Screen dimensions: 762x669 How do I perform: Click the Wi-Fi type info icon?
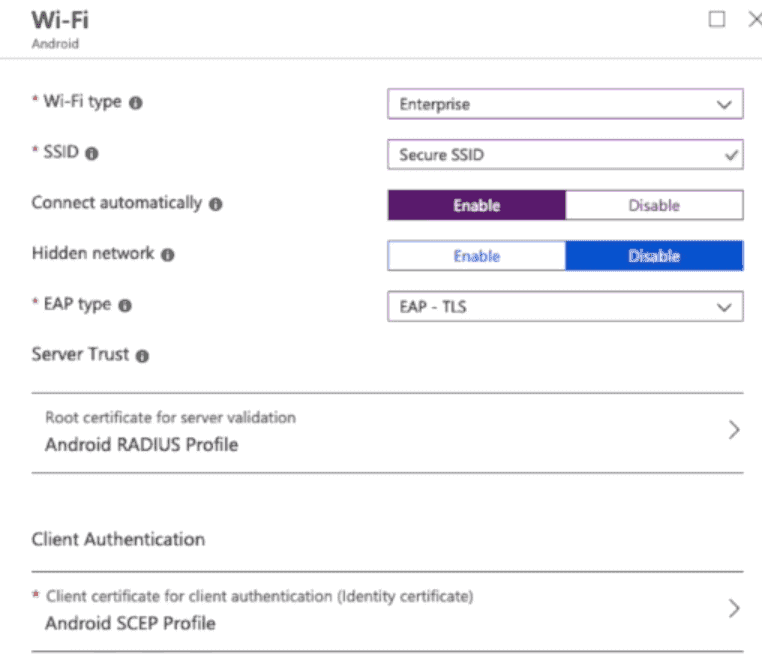136,103
